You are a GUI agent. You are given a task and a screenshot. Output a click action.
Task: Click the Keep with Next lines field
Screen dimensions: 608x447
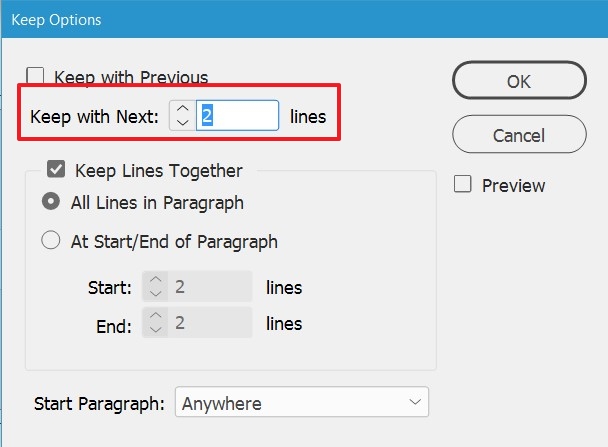238,116
